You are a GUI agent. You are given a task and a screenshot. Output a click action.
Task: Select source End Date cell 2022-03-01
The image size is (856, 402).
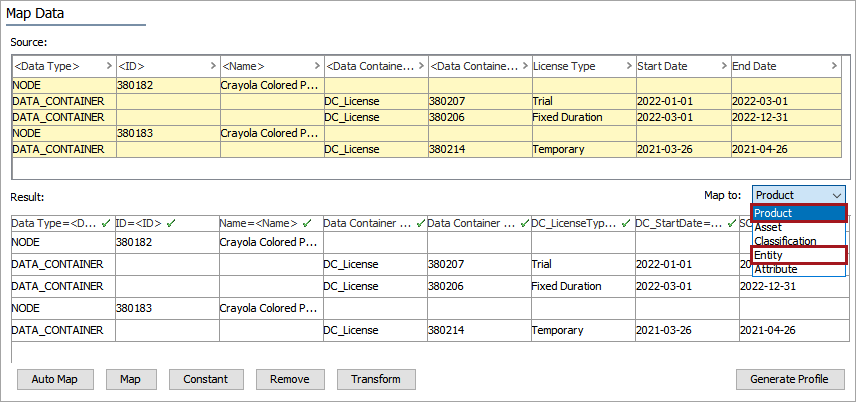786,101
